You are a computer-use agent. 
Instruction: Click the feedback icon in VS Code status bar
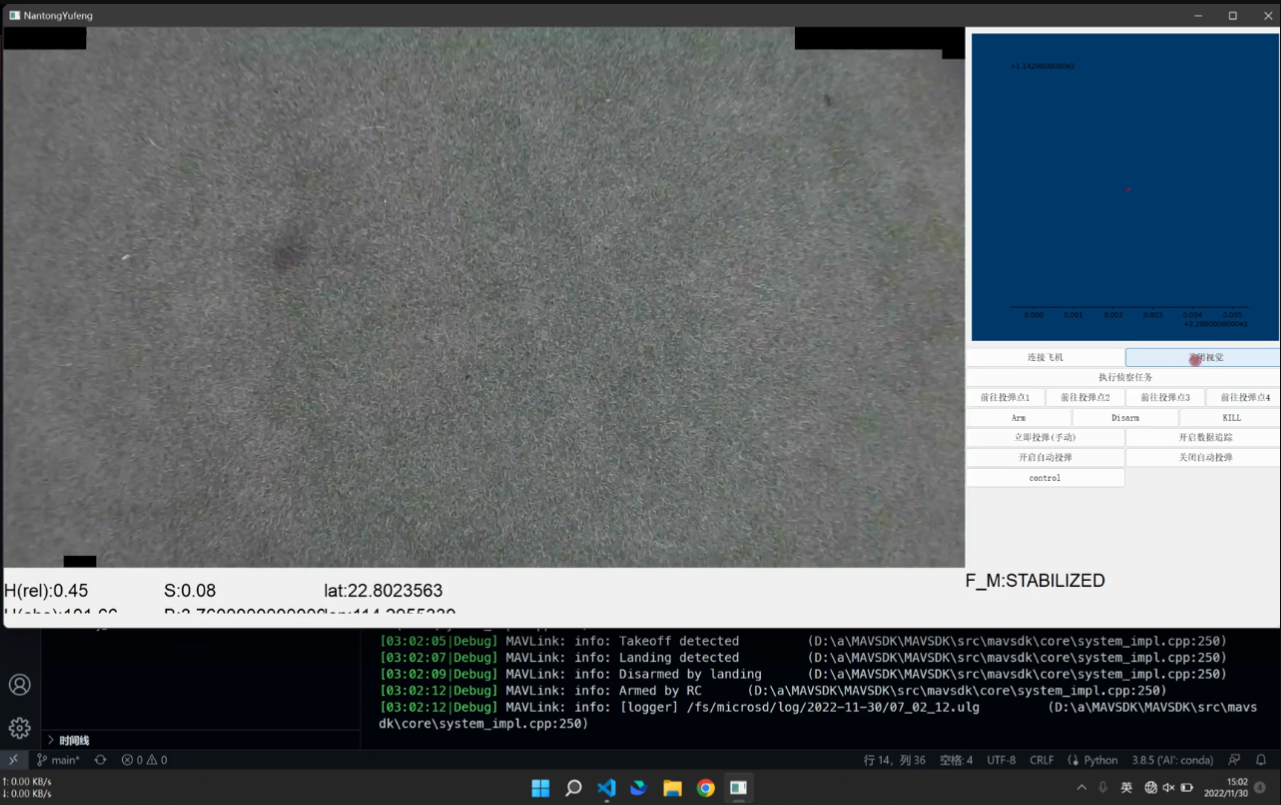[x=1234, y=760]
